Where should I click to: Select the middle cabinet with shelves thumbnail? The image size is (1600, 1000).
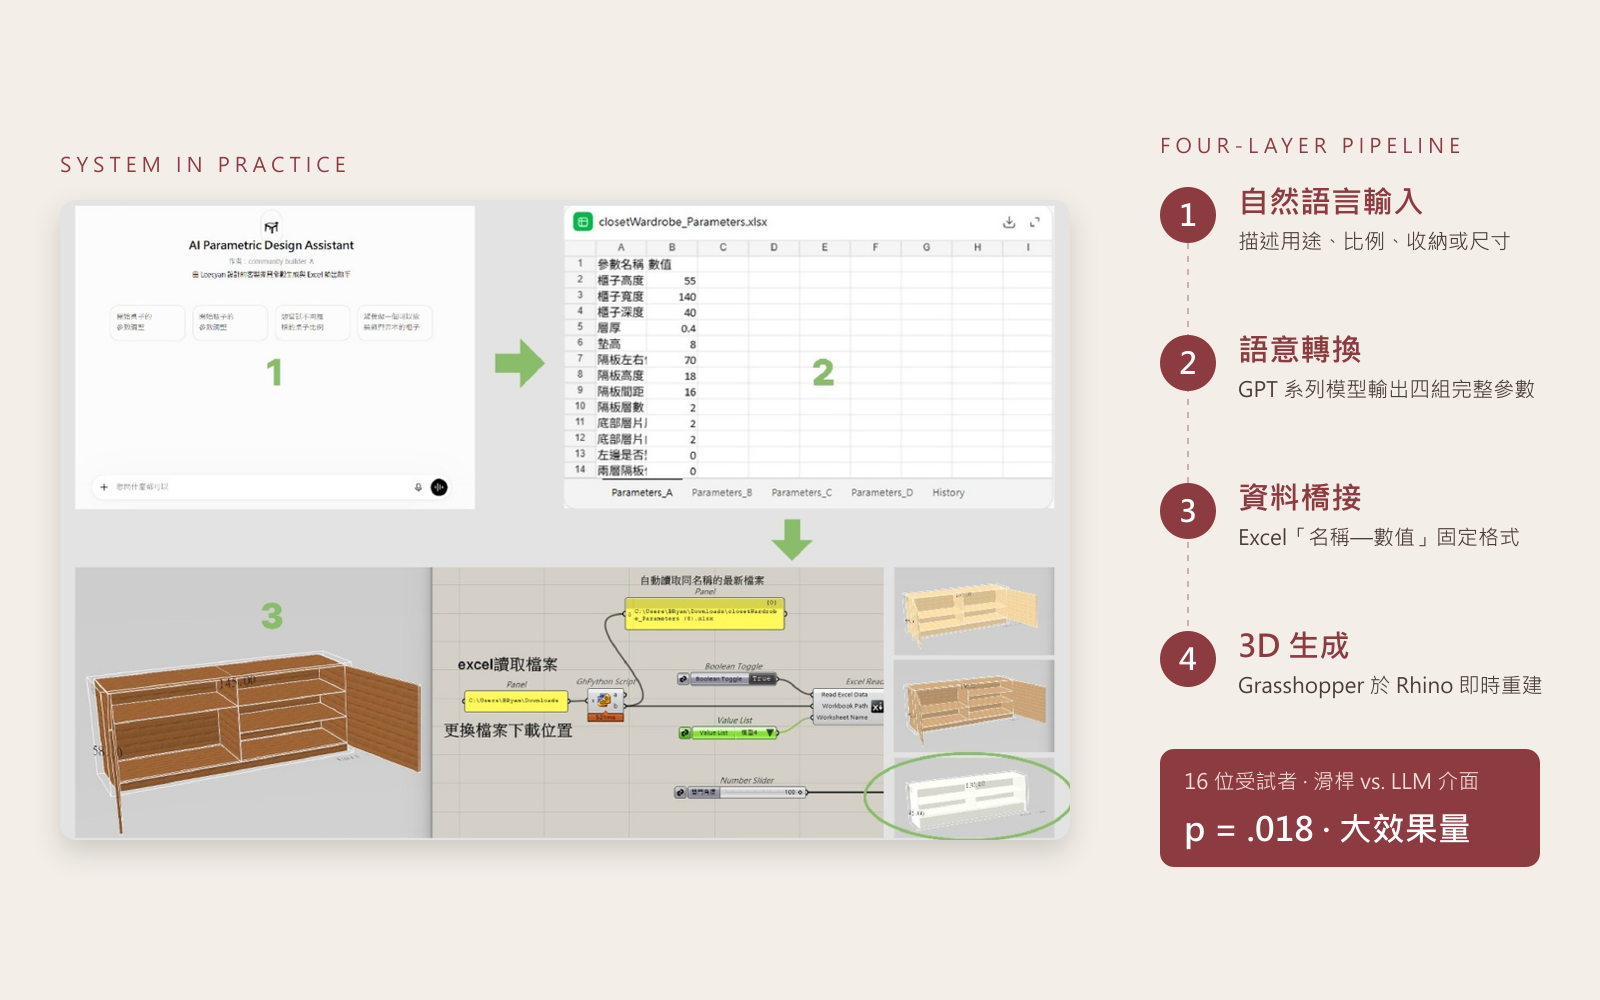pos(974,706)
